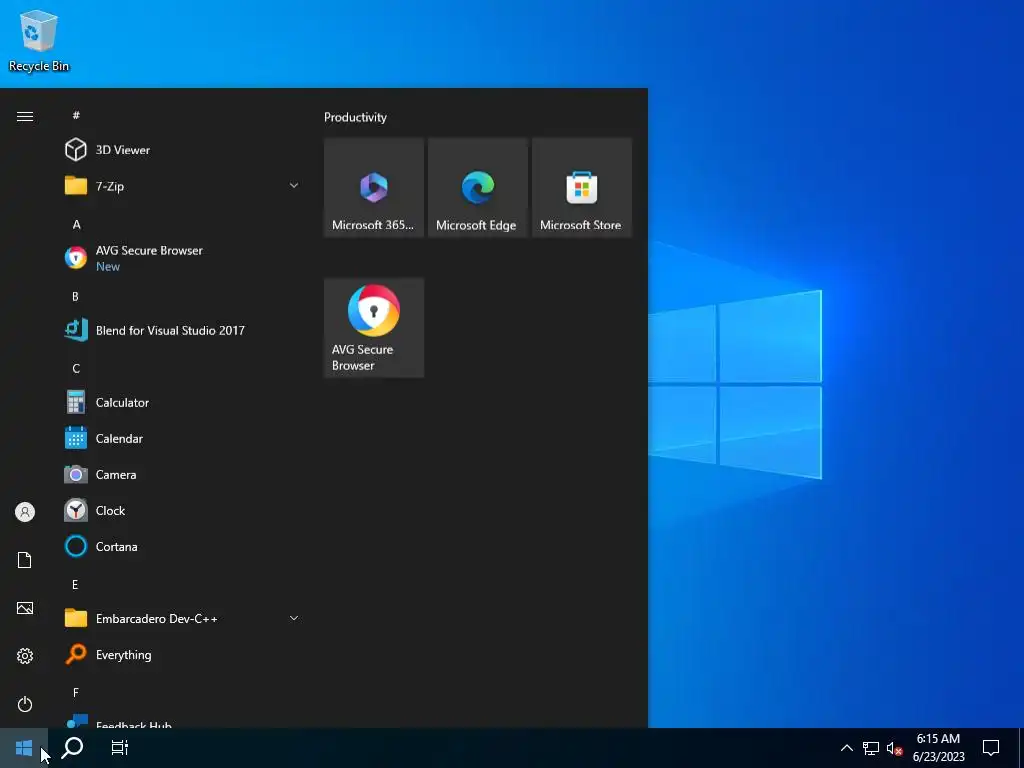Viewport: 1024px width, 768px height.
Task: Open the Recycle Bin on desktop
Action: pyautogui.click(x=39, y=40)
